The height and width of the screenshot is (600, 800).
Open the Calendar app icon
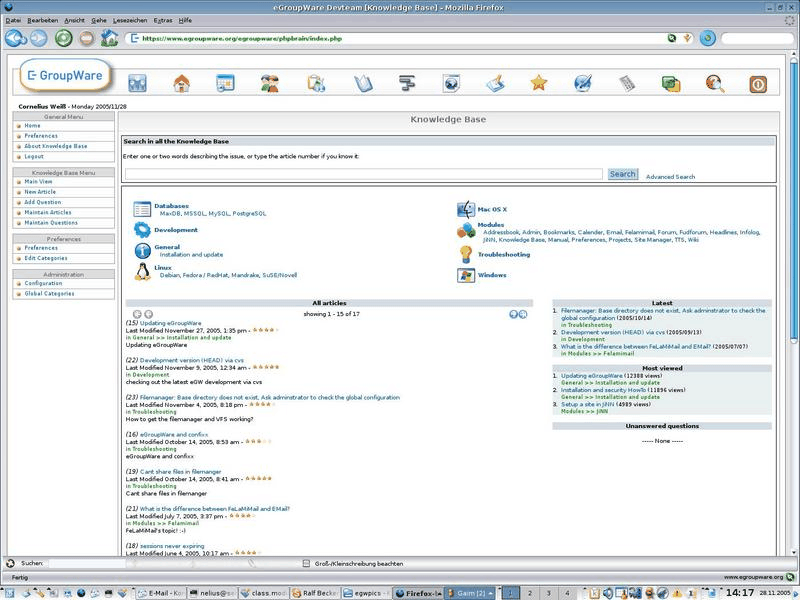tap(225, 83)
